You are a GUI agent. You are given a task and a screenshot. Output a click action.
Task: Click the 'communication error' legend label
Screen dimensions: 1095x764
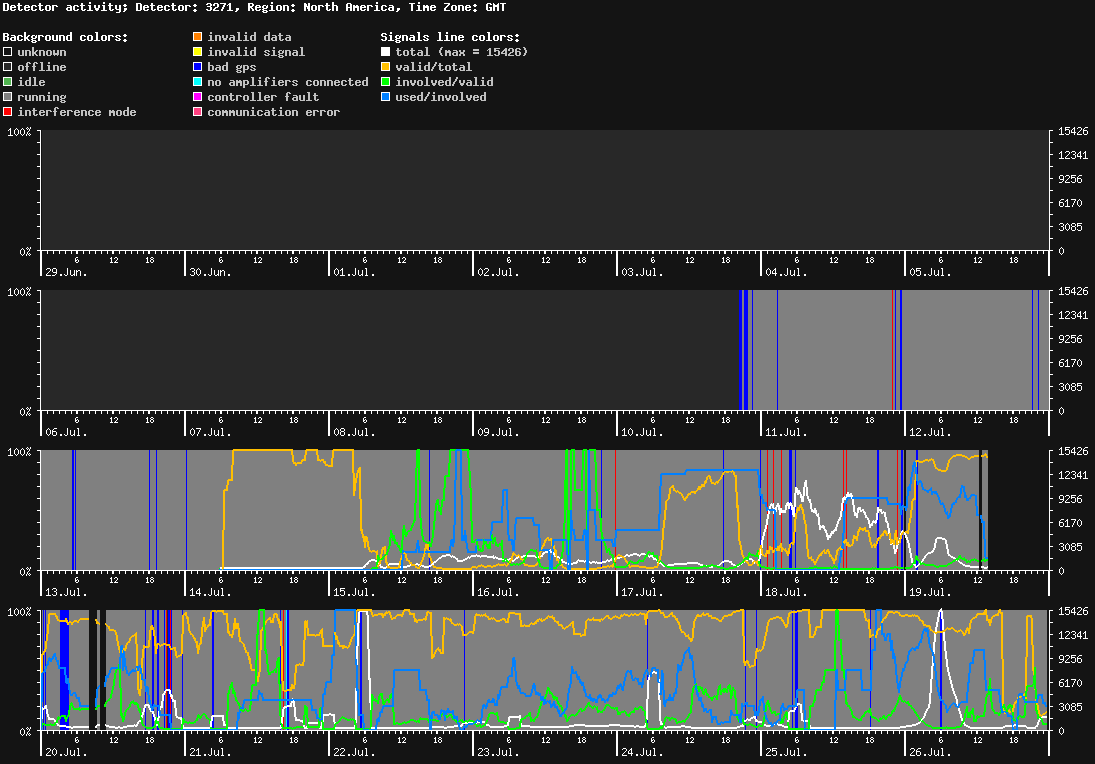[274, 112]
